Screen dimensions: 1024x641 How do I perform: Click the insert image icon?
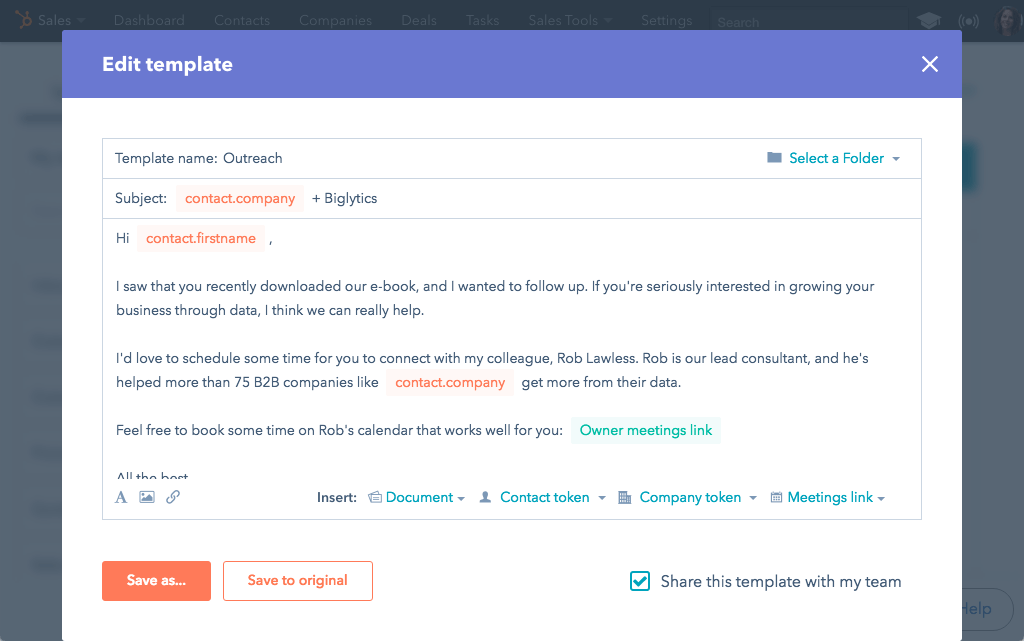point(146,496)
